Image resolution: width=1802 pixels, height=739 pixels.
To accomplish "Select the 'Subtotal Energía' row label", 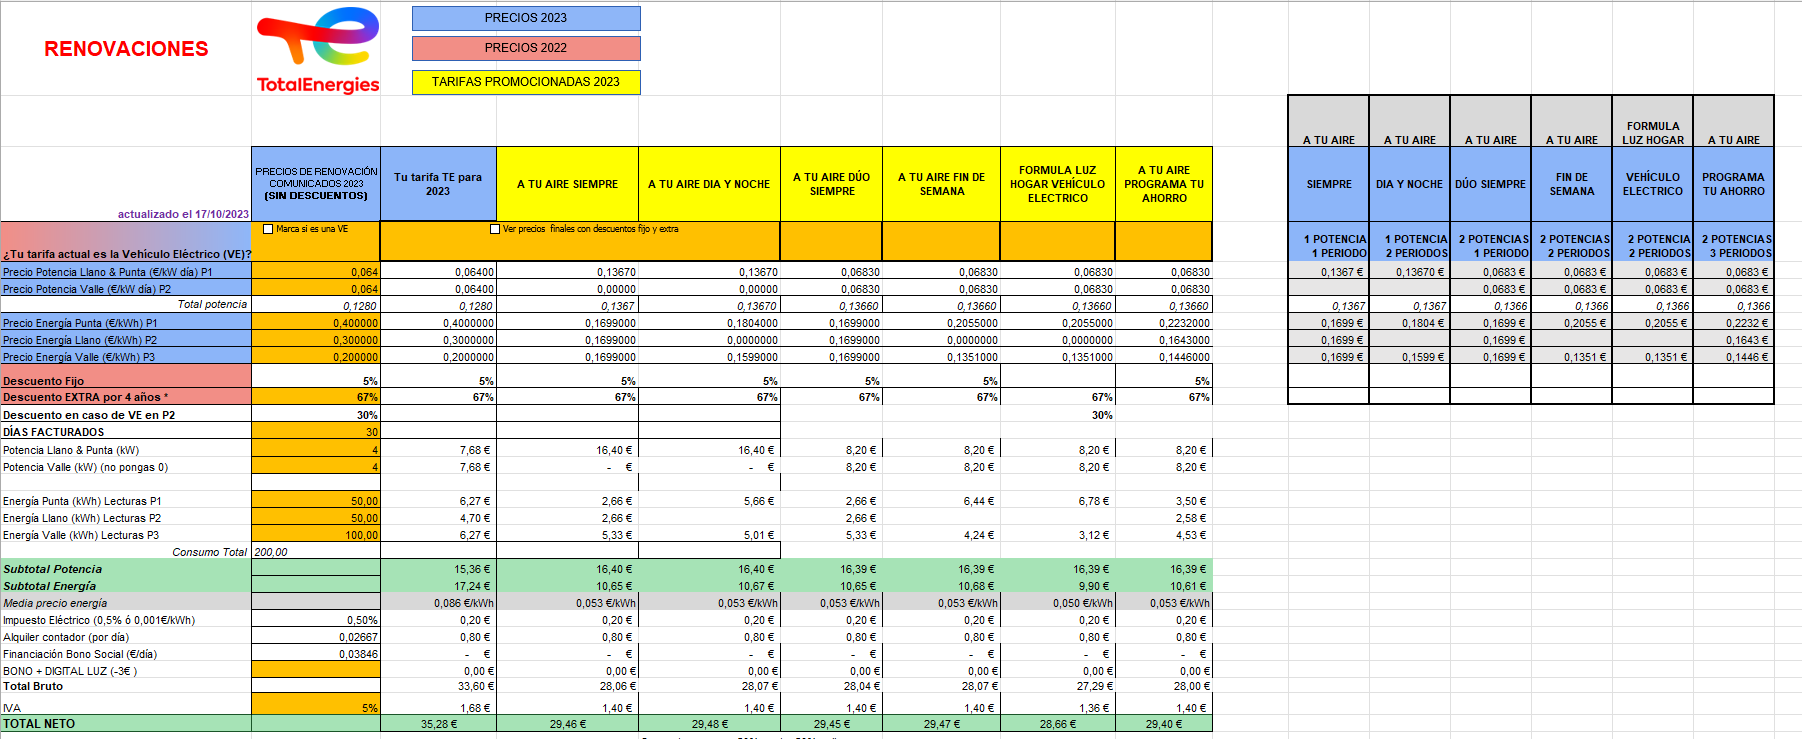I will point(126,586).
